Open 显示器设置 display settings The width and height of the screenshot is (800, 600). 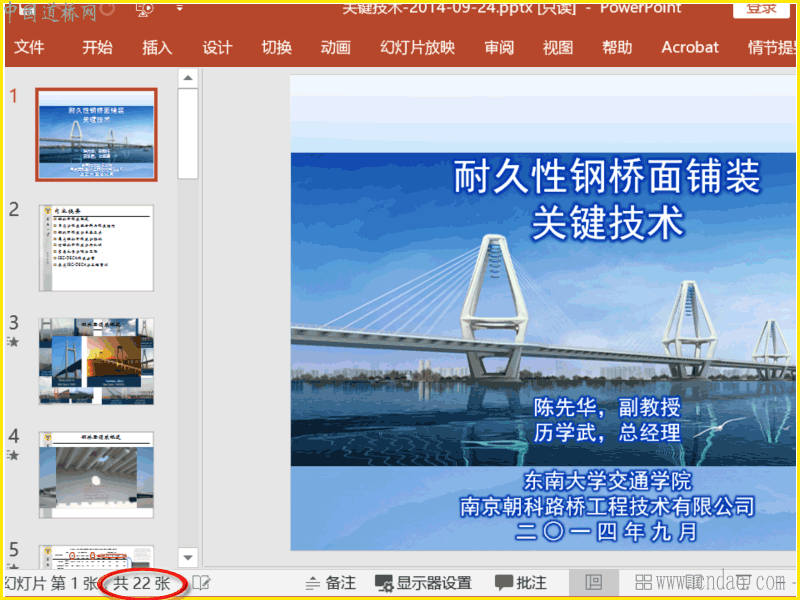(x=423, y=583)
